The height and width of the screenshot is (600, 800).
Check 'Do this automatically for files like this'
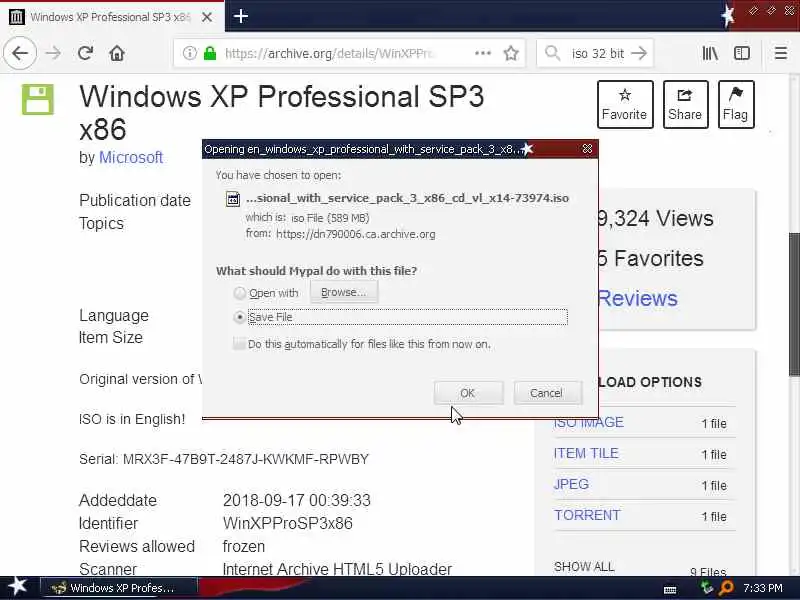click(238, 343)
